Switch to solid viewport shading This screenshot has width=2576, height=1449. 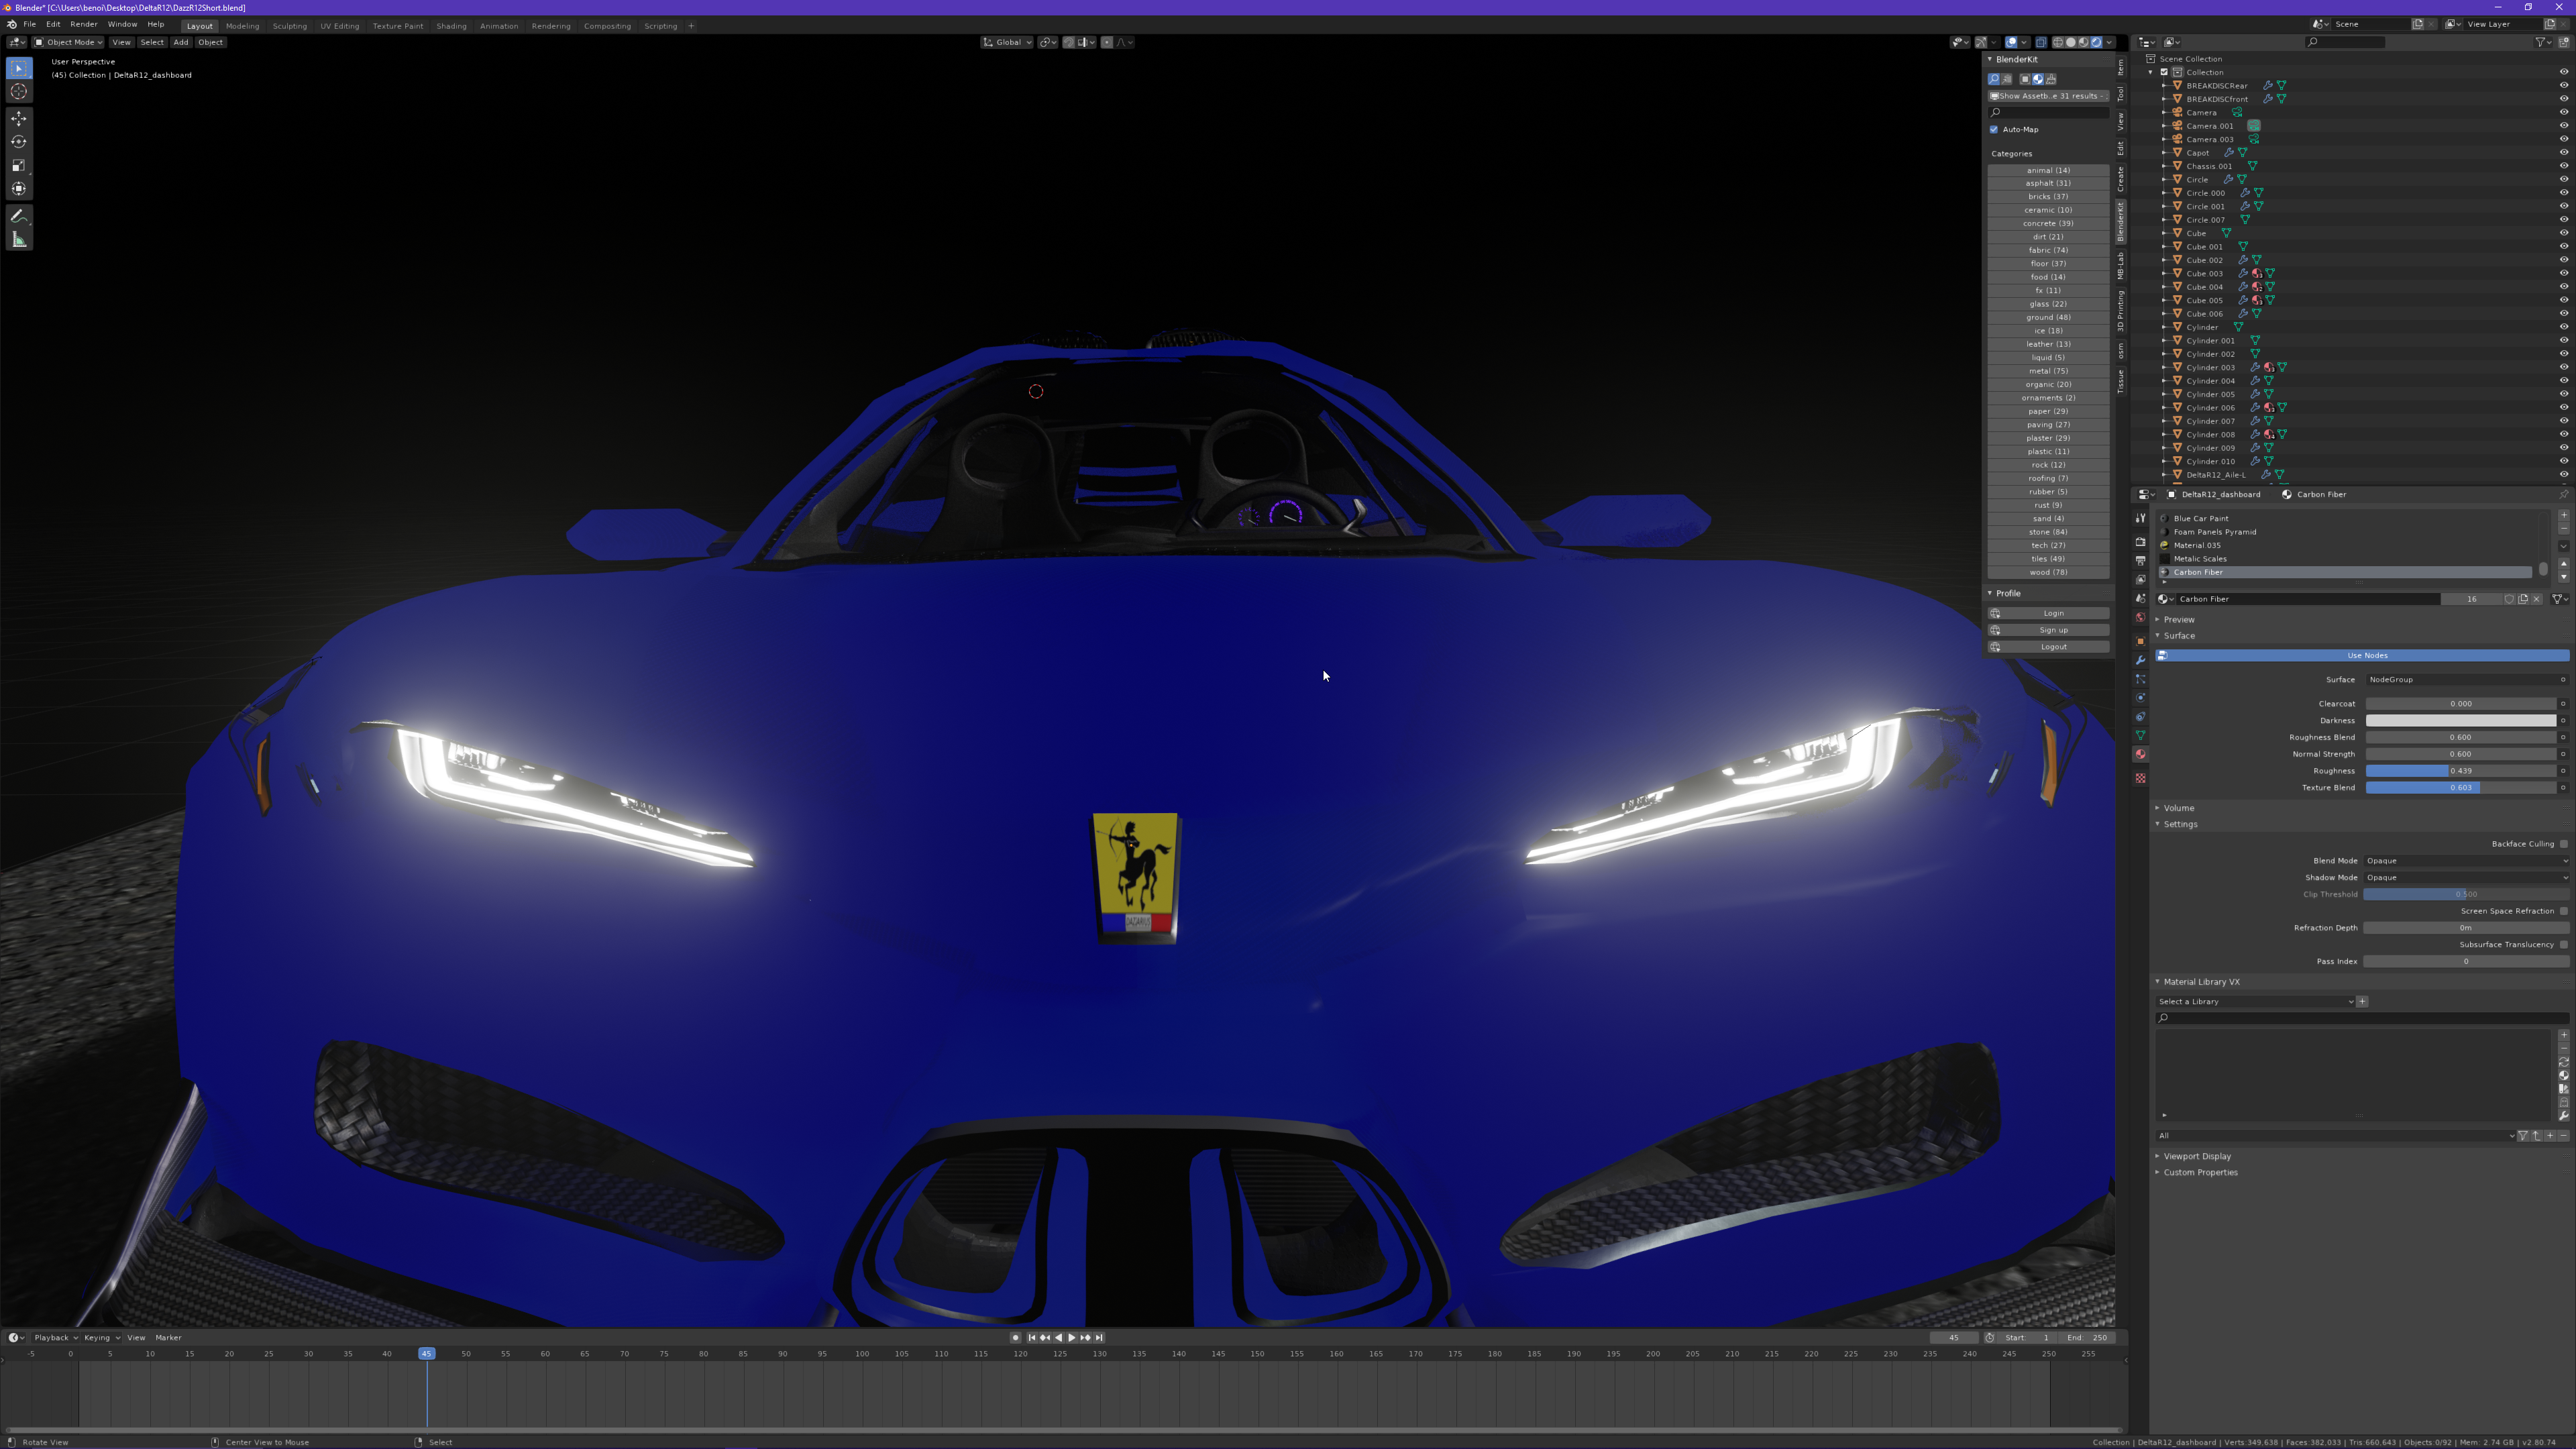[x=2071, y=42]
